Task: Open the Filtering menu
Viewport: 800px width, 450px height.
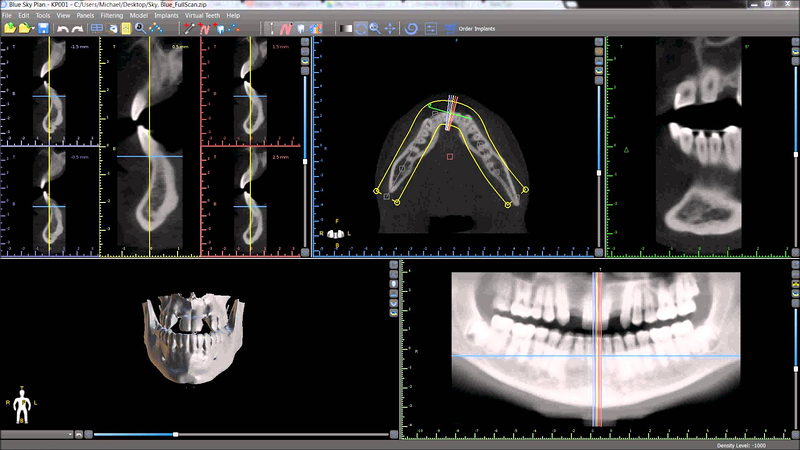Action: point(111,17)
